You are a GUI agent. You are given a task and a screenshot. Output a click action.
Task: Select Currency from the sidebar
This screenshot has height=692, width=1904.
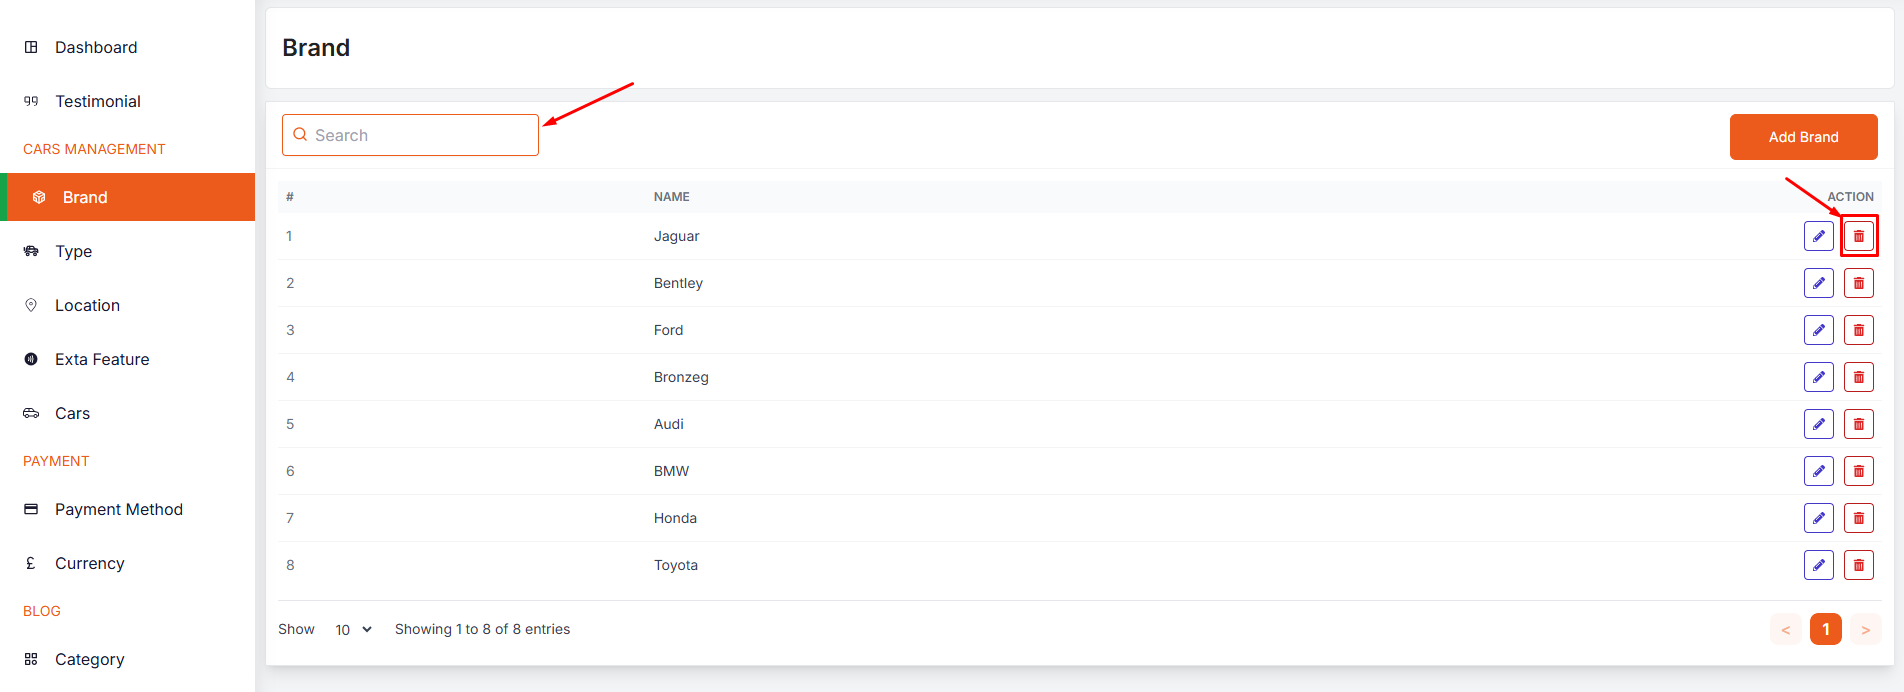pos(90,563)
